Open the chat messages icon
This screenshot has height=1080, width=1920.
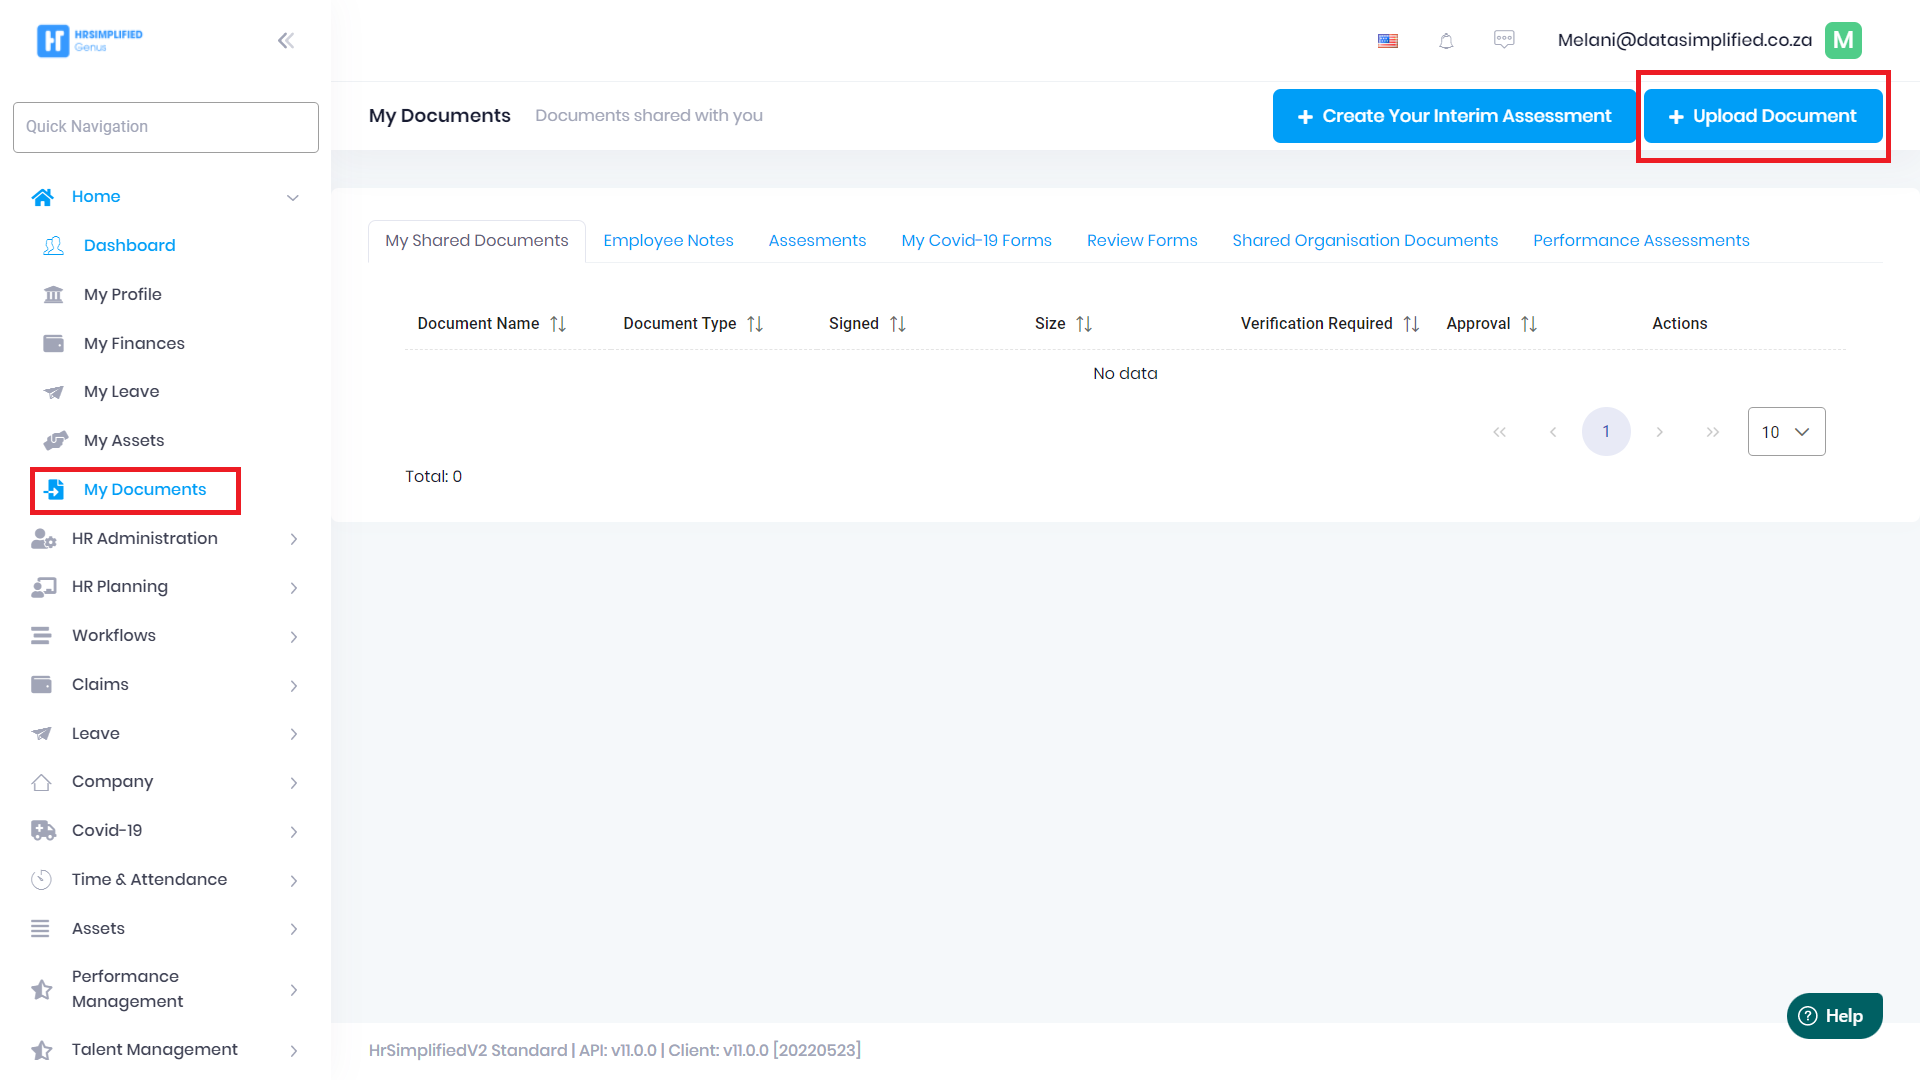1504,40
